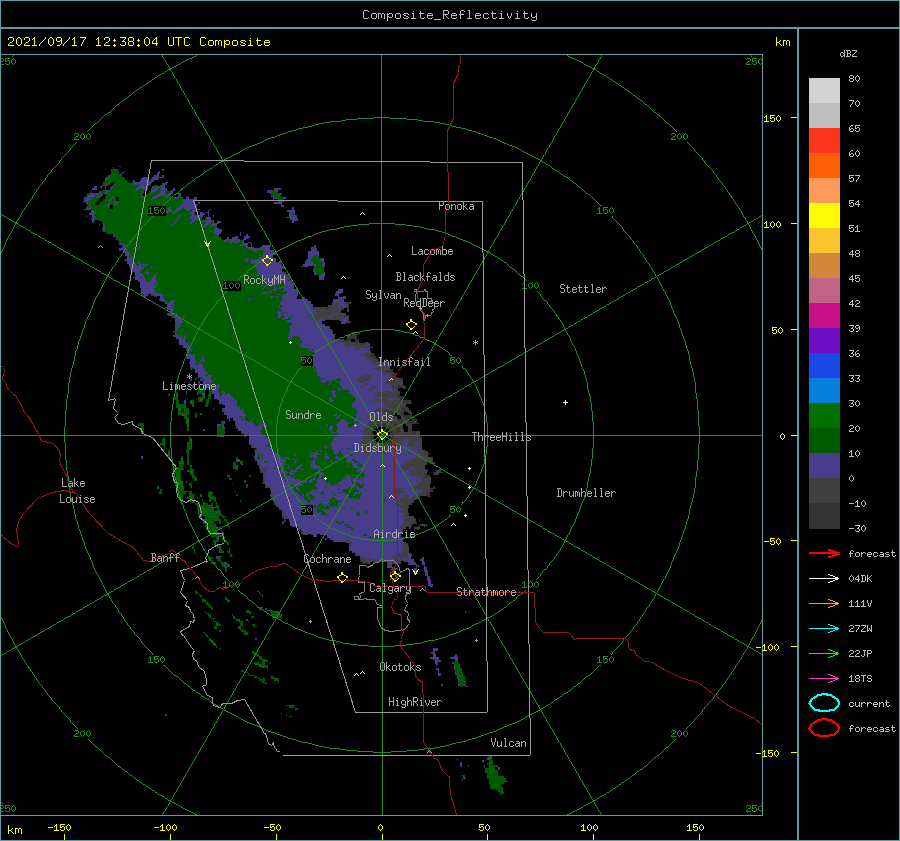Screen dimensions: 900x841
Task: Click the magenta 39-42 dBZ swatch
Action: point(824,316)
